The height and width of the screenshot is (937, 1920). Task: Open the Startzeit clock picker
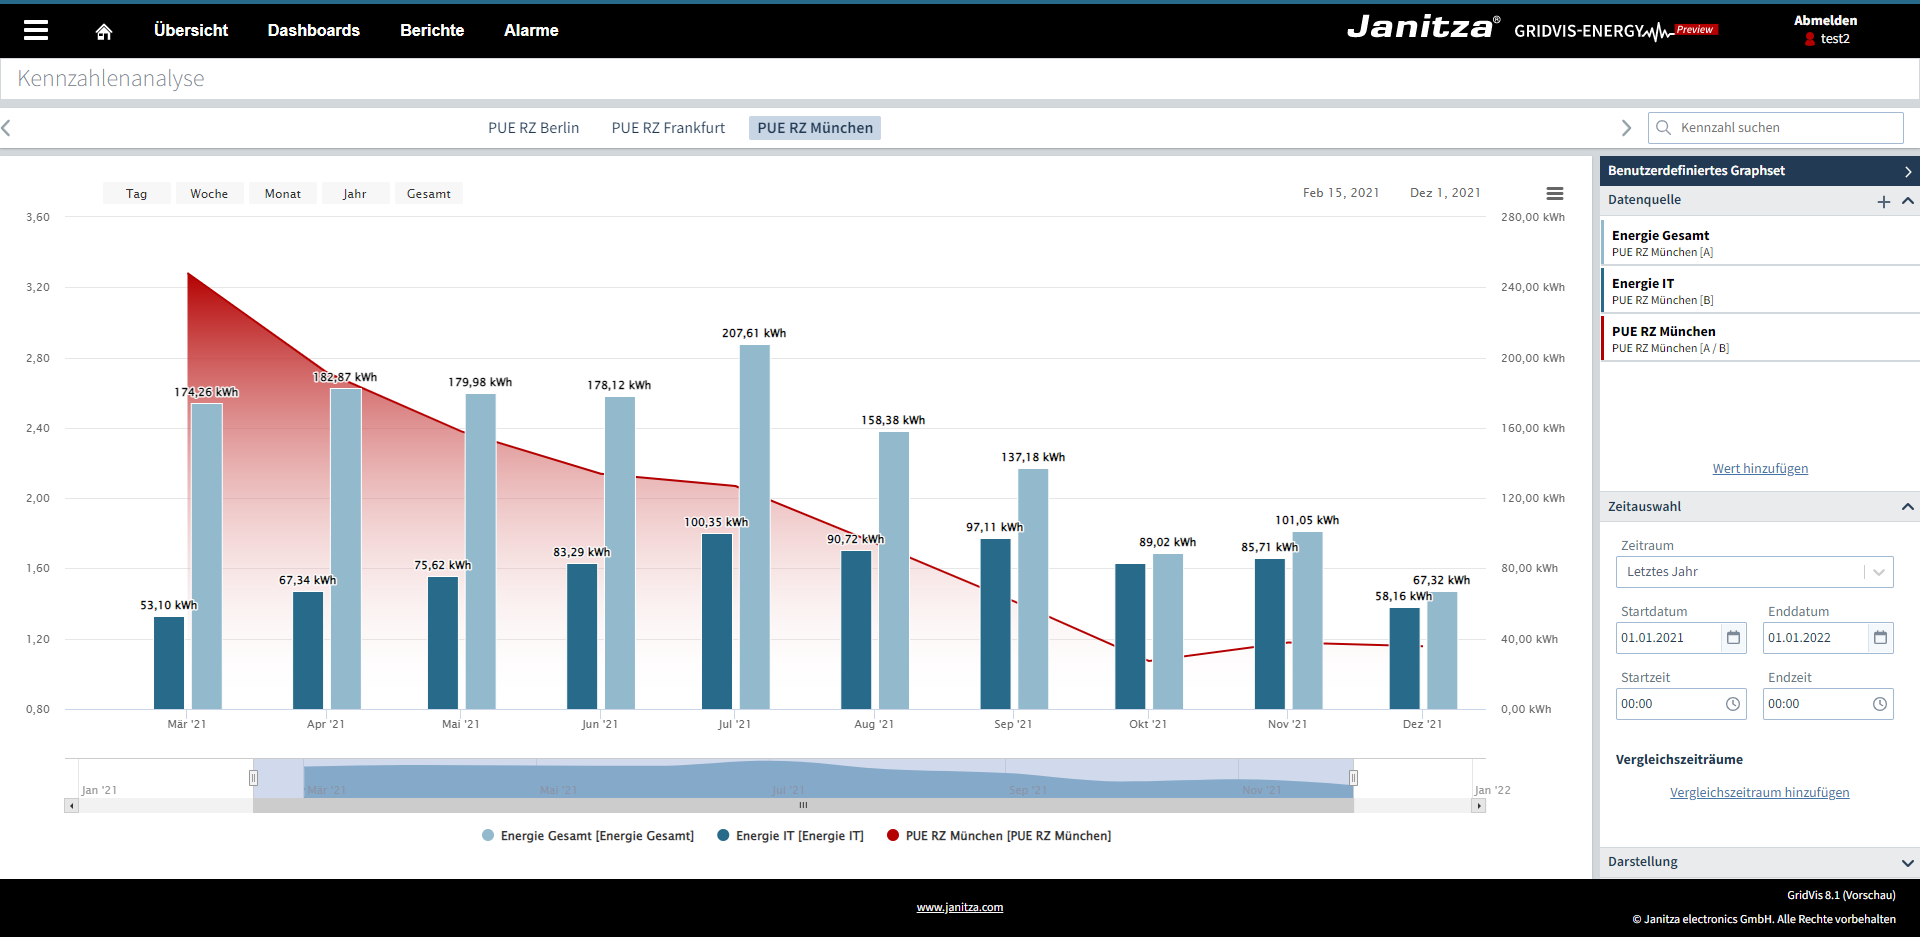1733,704
